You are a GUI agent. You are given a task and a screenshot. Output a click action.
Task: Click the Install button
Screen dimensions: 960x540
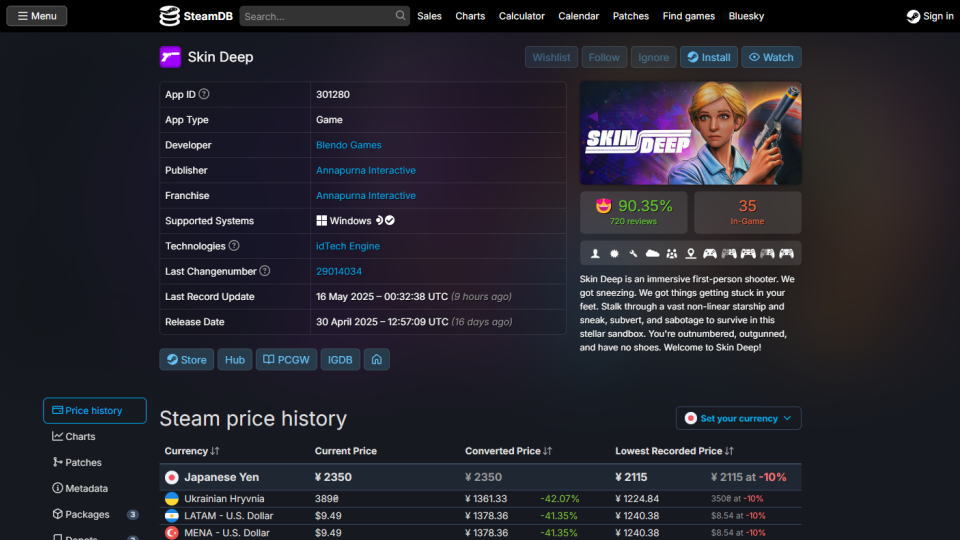pyautogui.click(x=708, y=57)
